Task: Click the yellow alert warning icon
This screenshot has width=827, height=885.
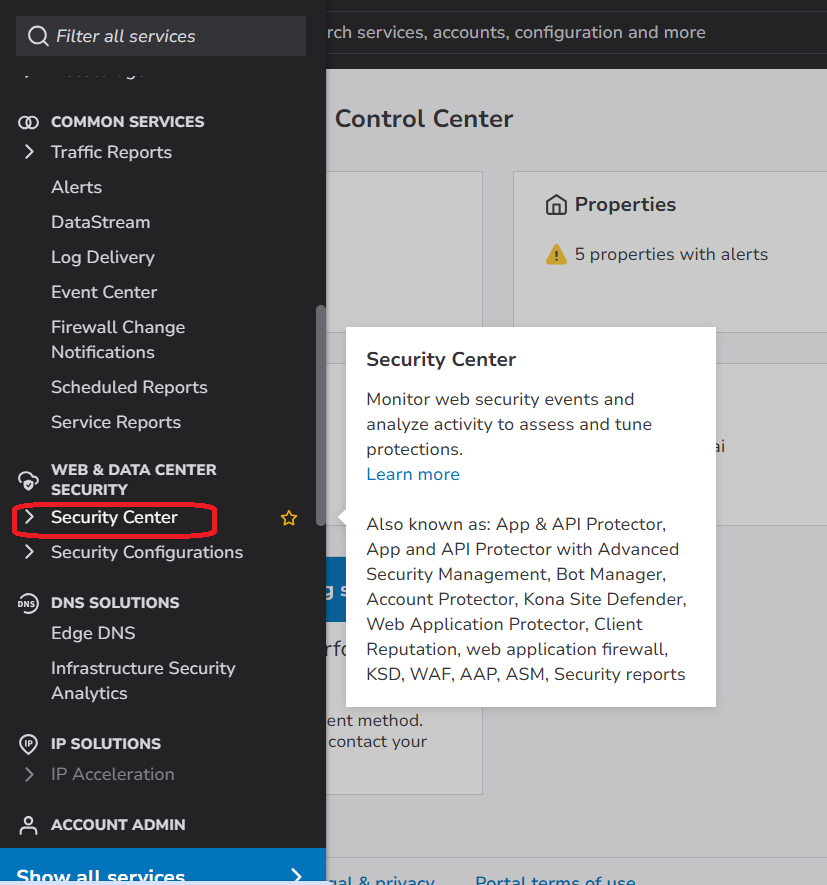Action: (x=556, y=255)
